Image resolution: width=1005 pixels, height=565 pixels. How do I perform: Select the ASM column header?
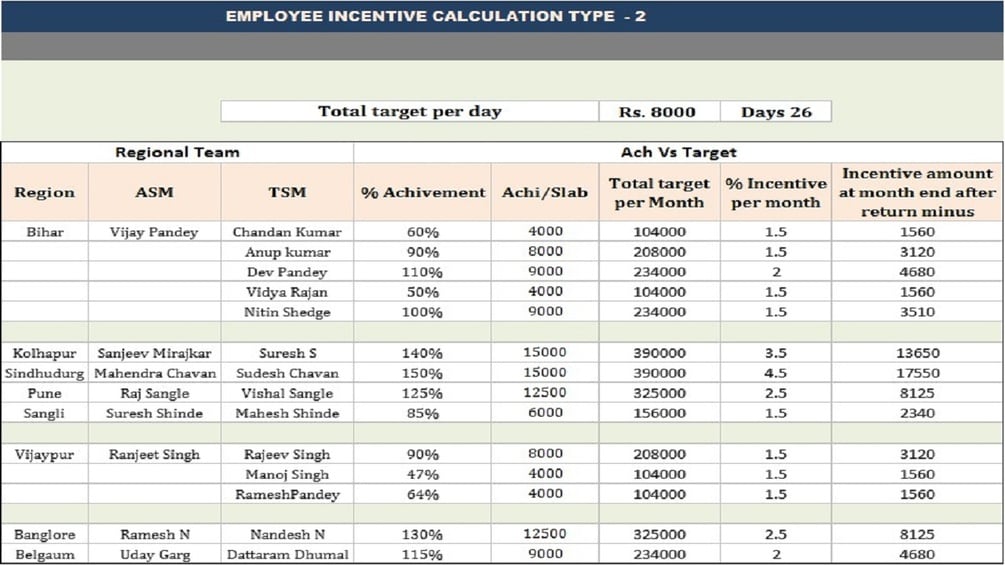pos(154,192)
